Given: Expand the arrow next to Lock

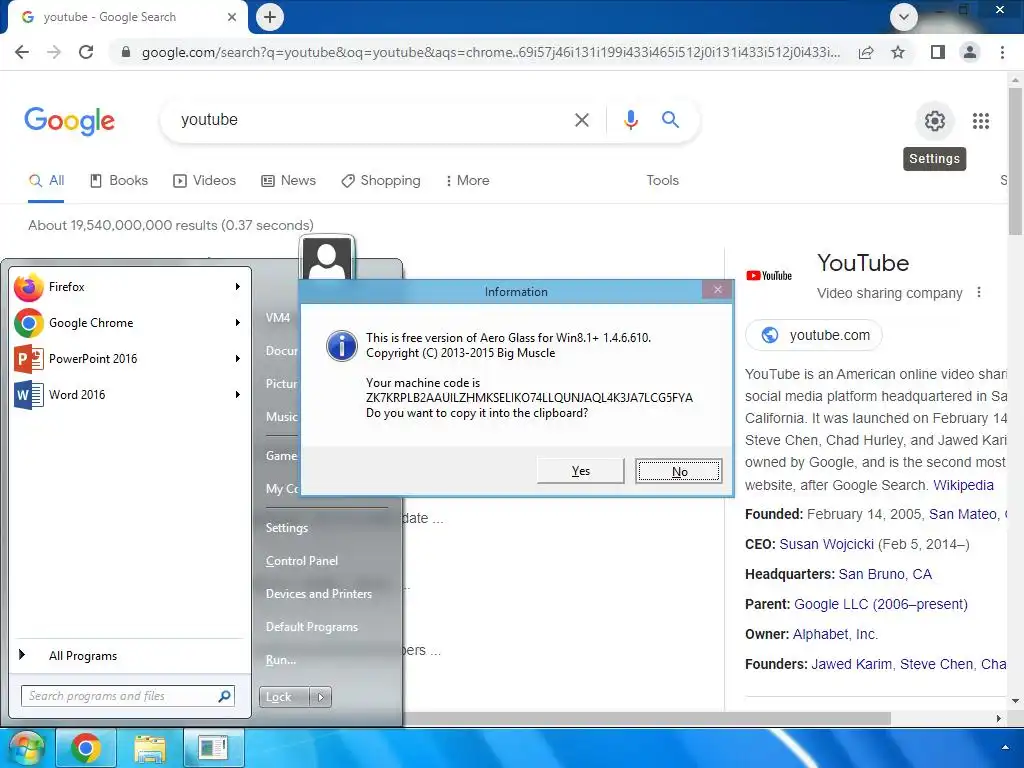Looking at the screenshot, I should click(x=321, y=697).
